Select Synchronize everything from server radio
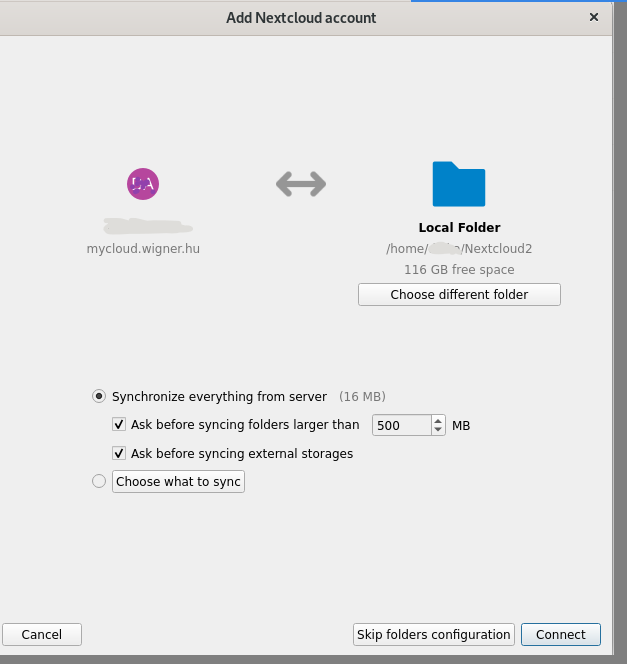This screenshot has width=627, height=664. 99,396
